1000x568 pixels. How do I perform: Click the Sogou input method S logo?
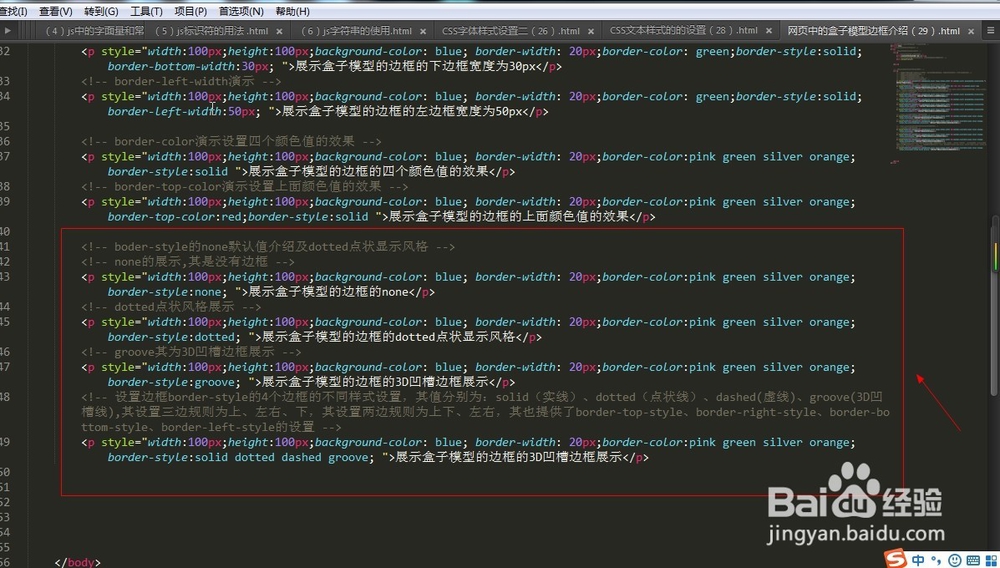(x=895, y=558)
